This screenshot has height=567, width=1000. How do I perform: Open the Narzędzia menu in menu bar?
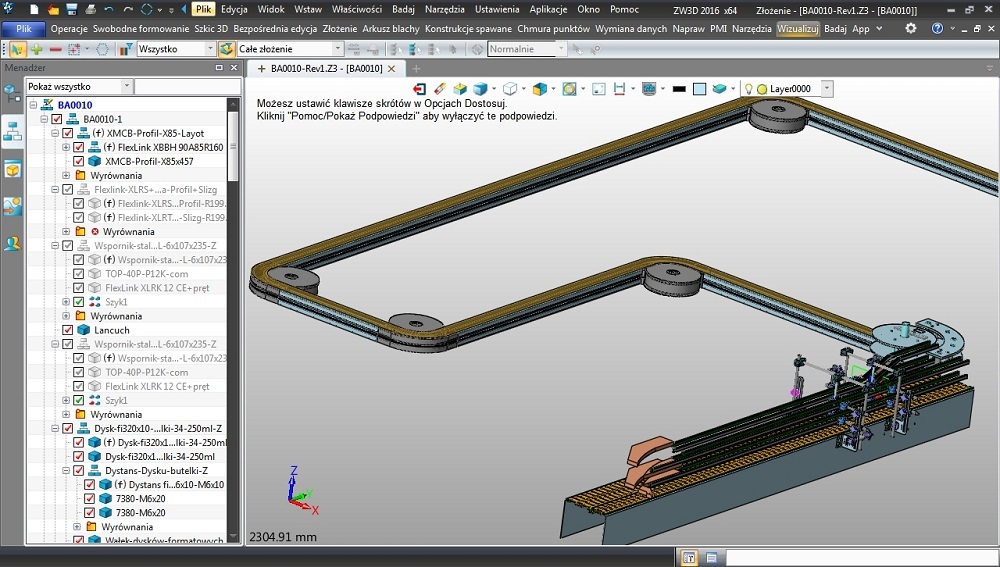coord(444,9)
